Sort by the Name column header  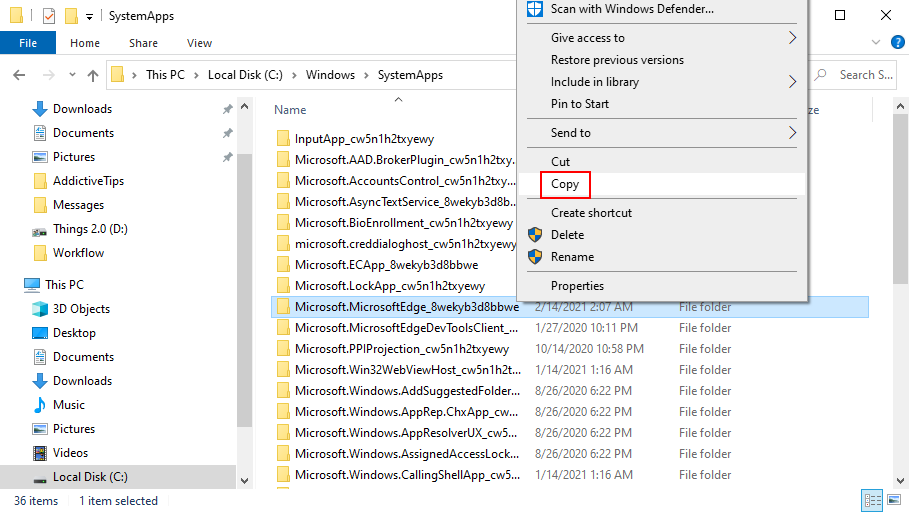pyautogui.click(x=290, y=110)
